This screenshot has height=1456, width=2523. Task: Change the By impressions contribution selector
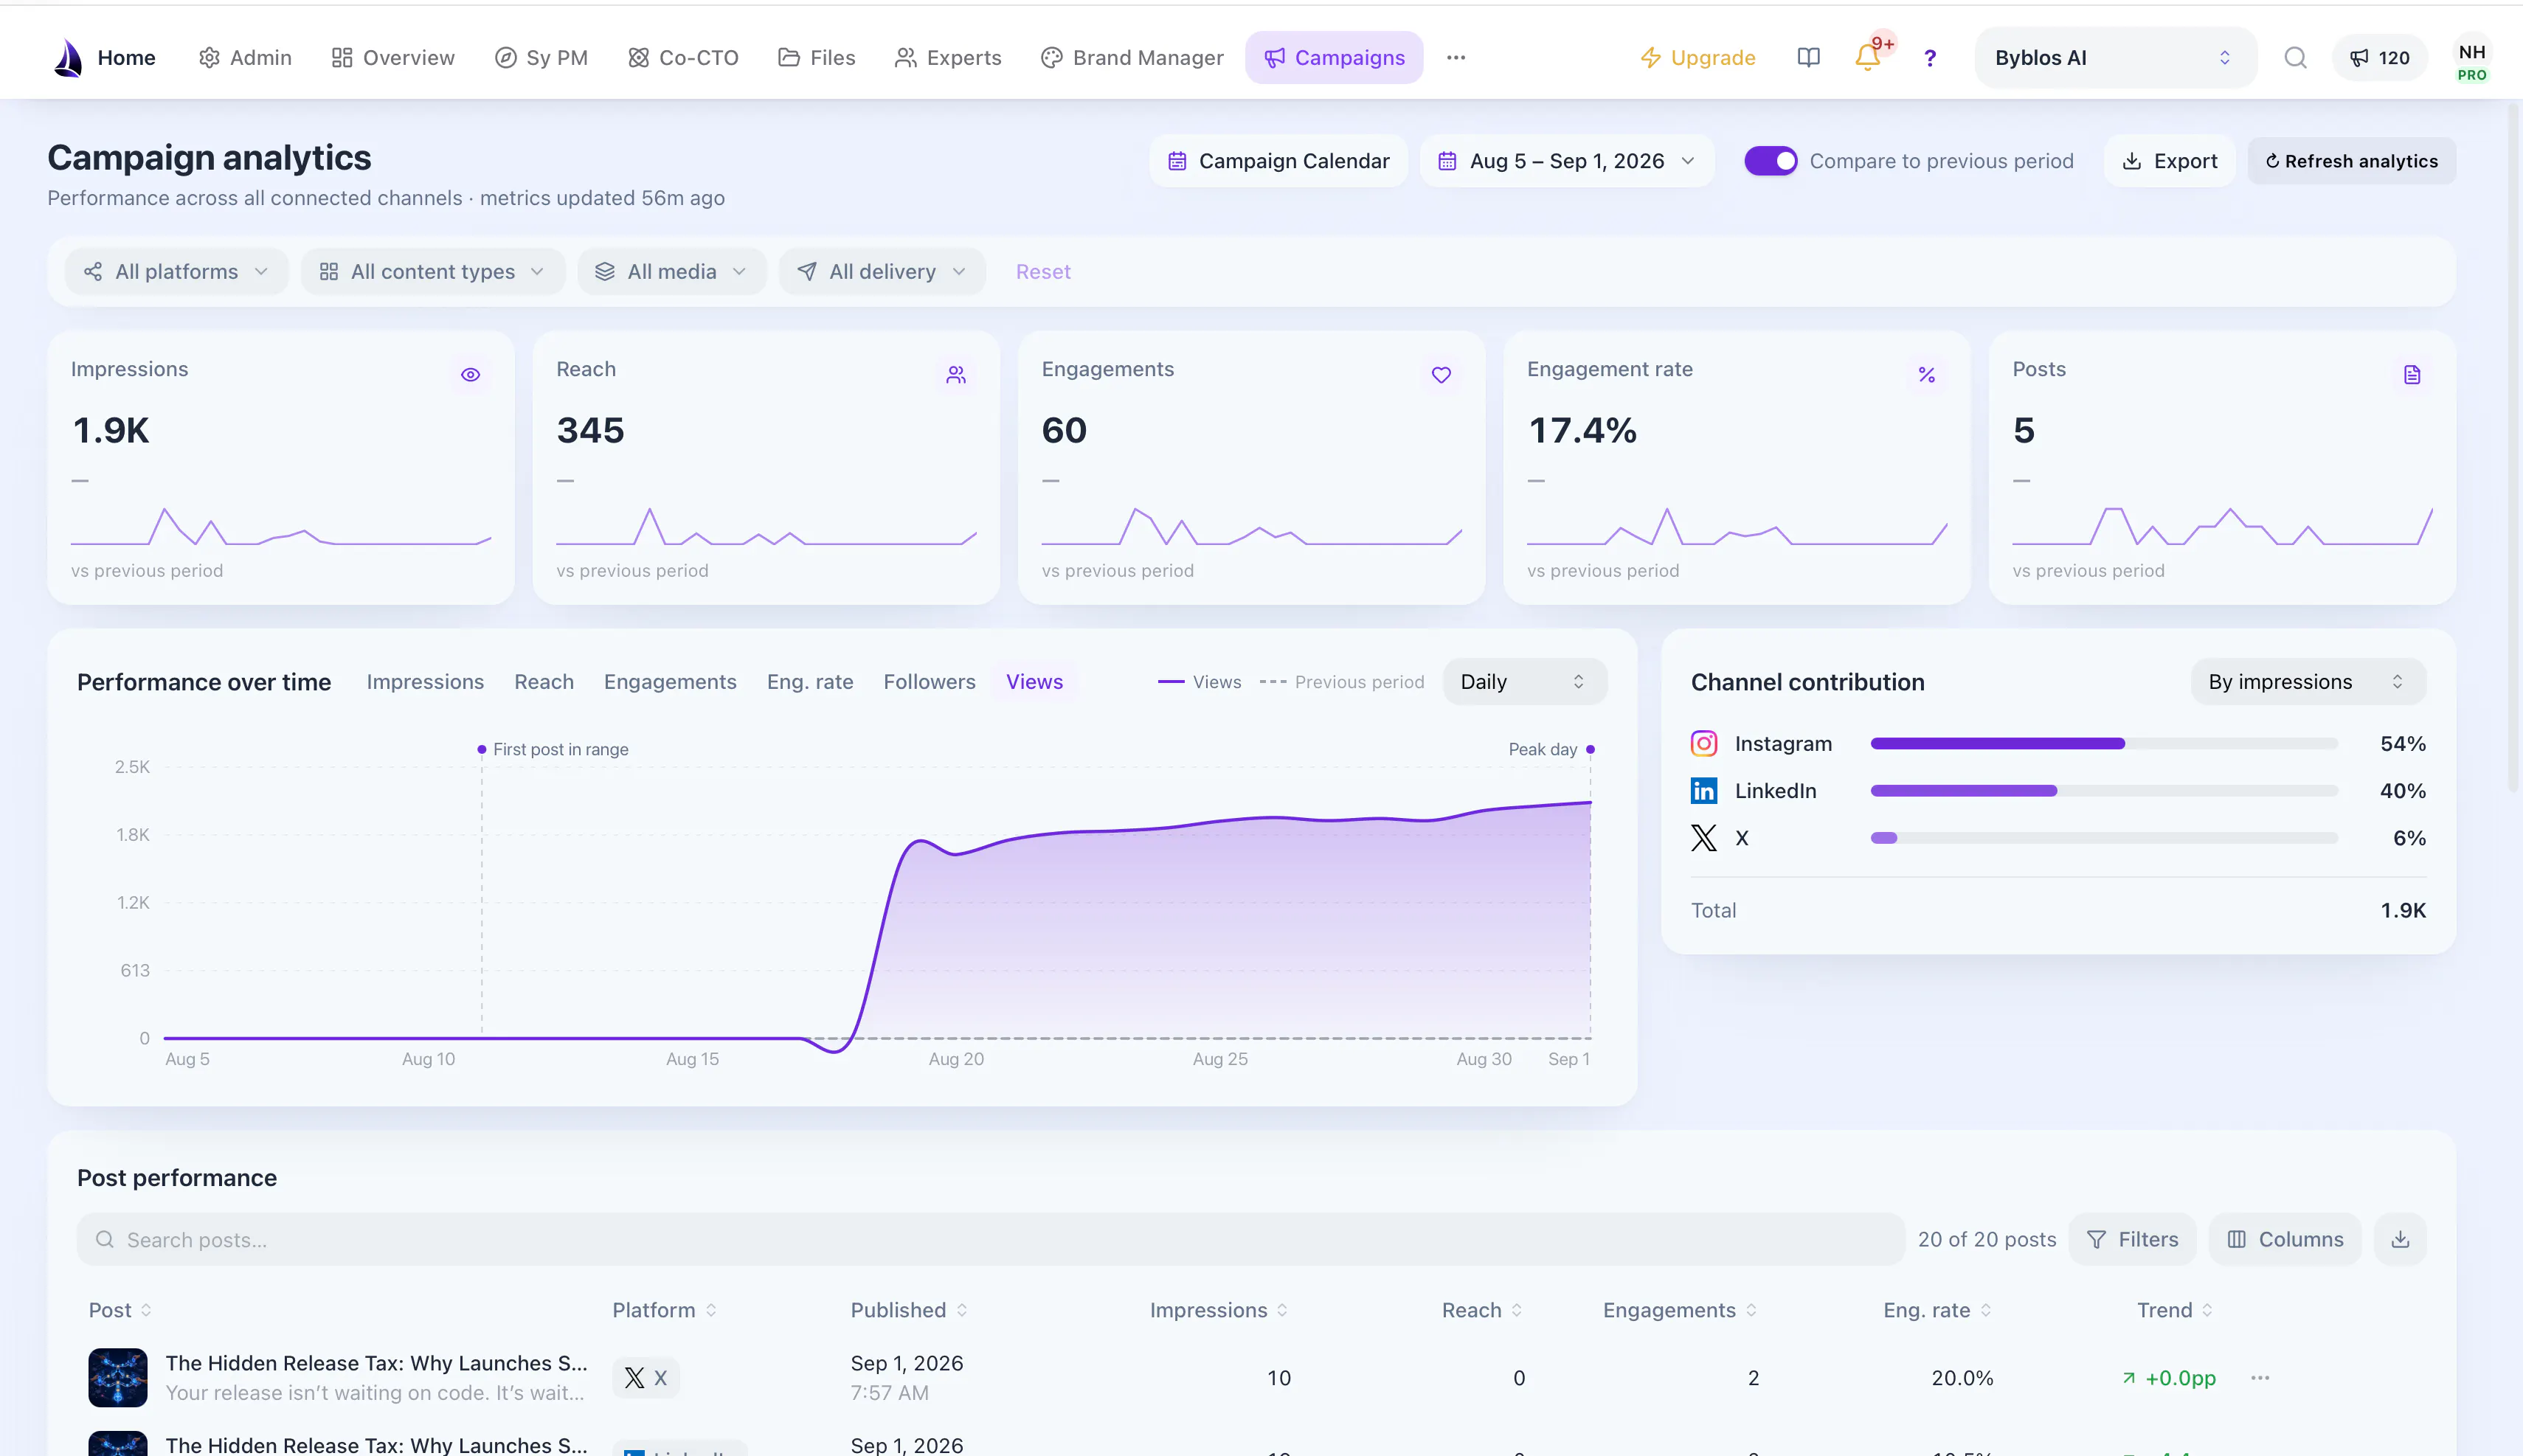click(x=2308, y=682)
